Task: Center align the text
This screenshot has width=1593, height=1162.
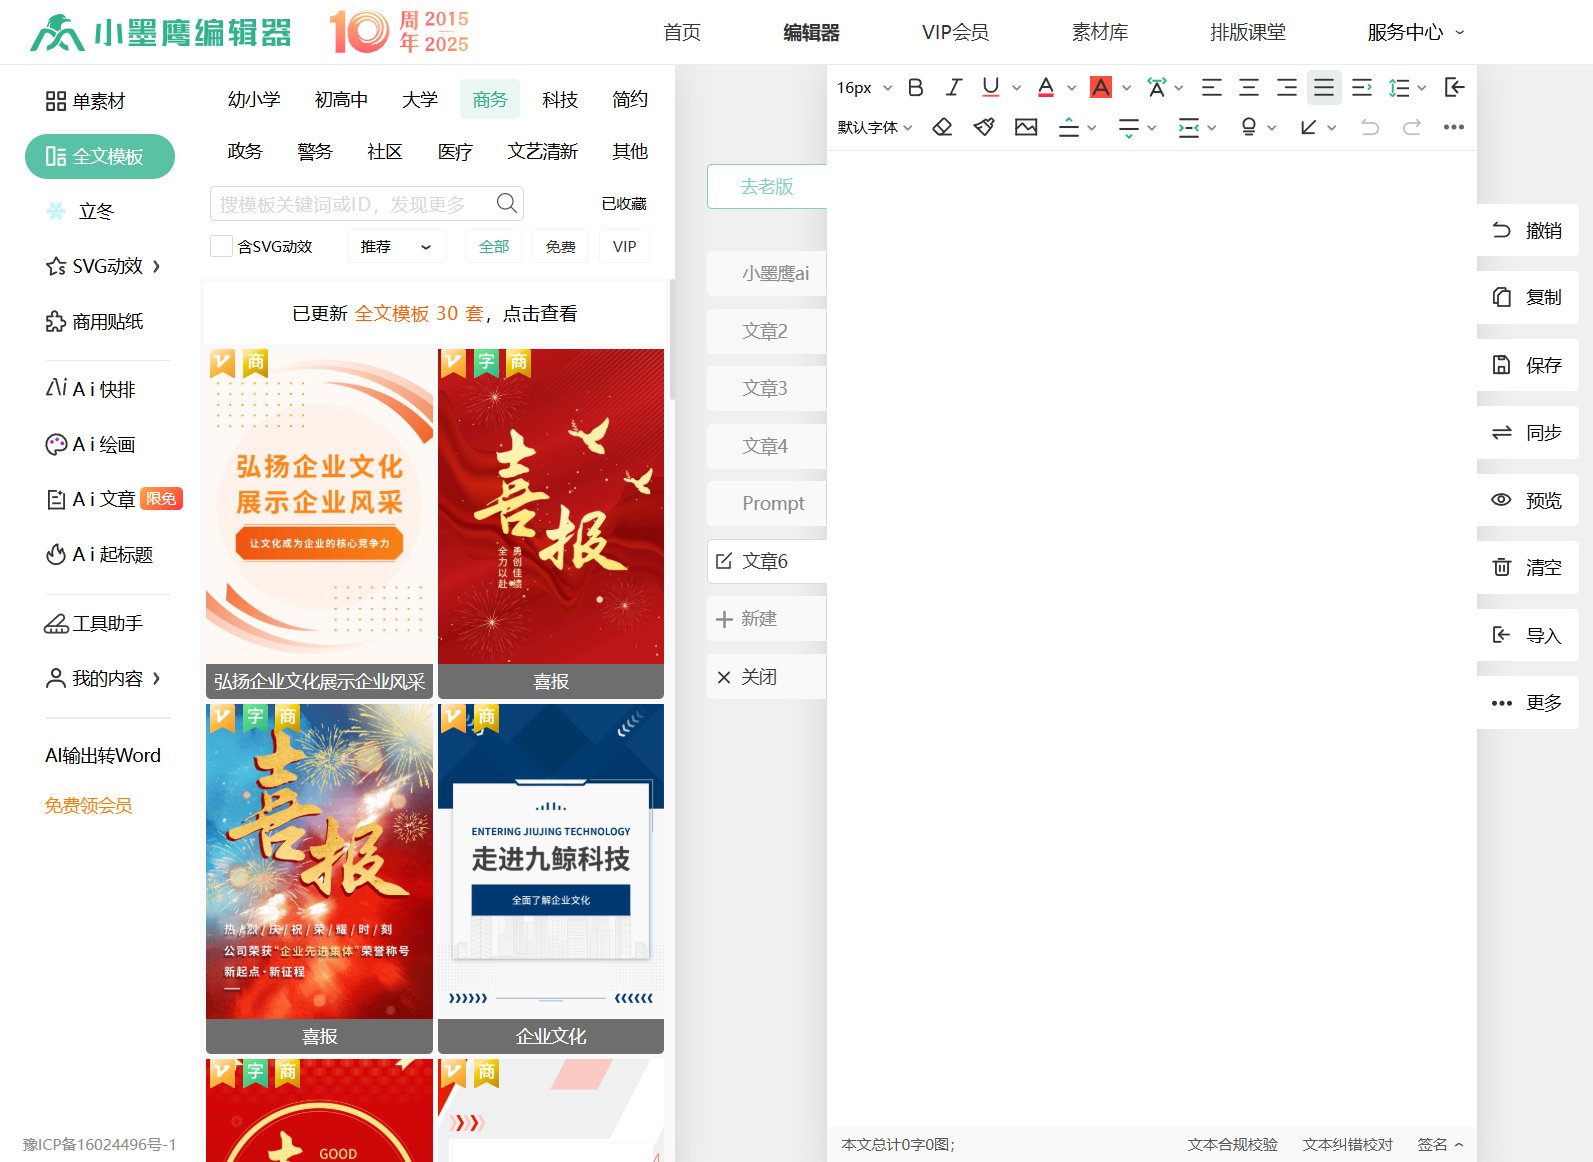Action: click(x=1249, y=87)
